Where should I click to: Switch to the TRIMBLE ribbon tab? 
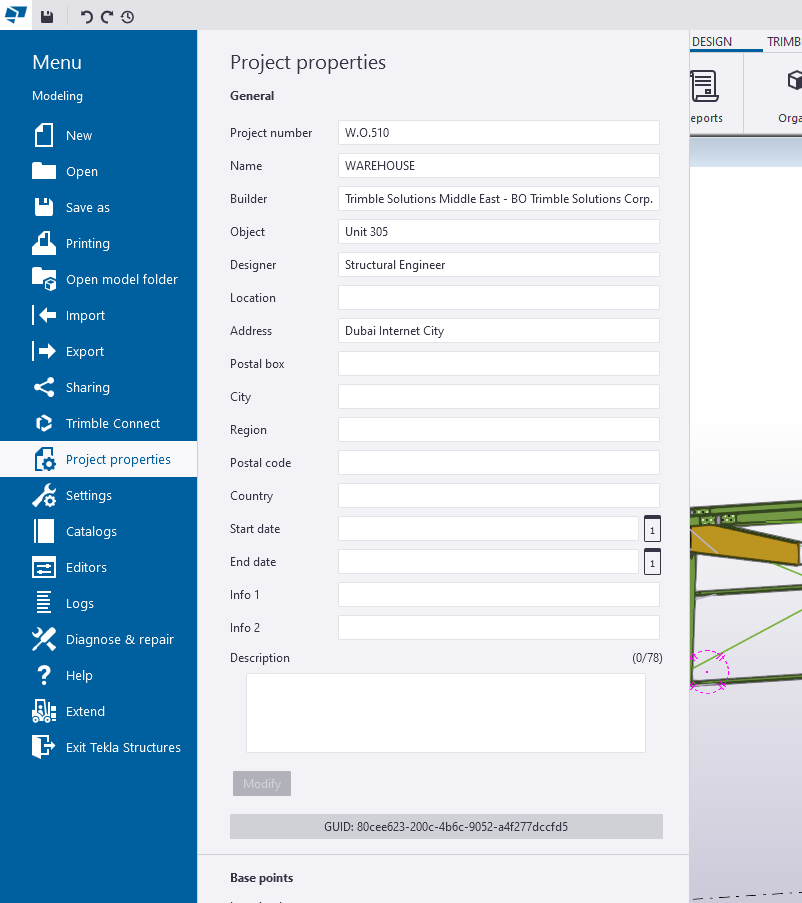(784, 42)
